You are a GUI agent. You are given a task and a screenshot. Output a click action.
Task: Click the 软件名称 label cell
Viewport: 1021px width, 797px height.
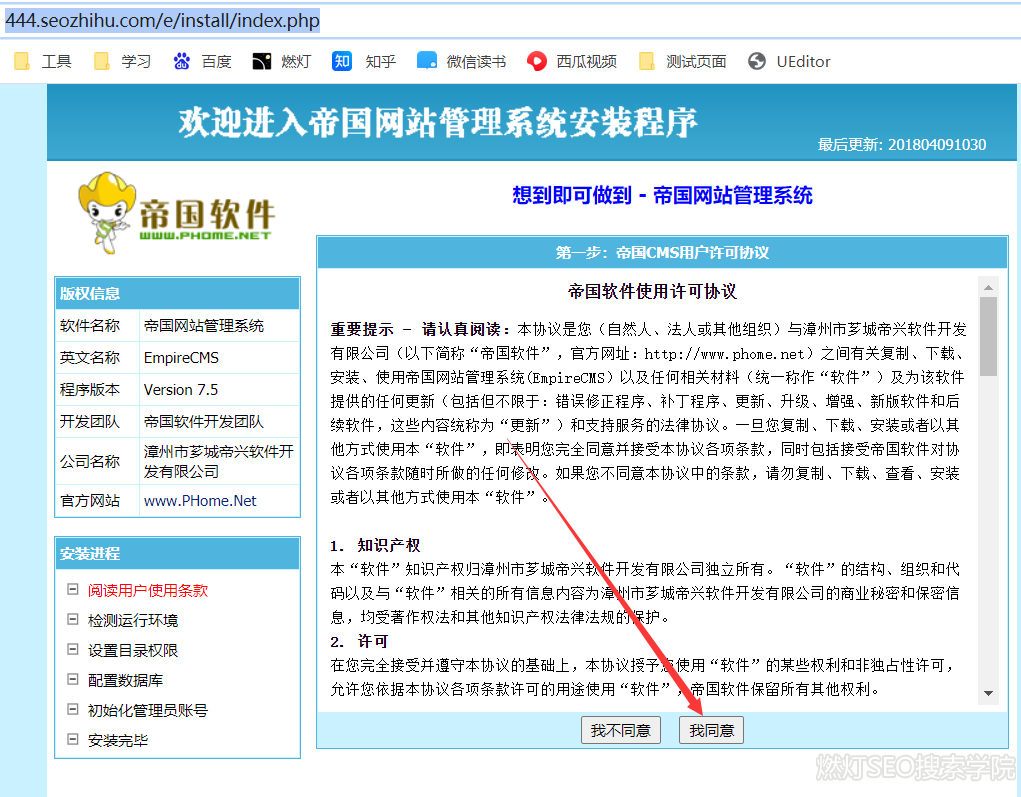[97, 326]
